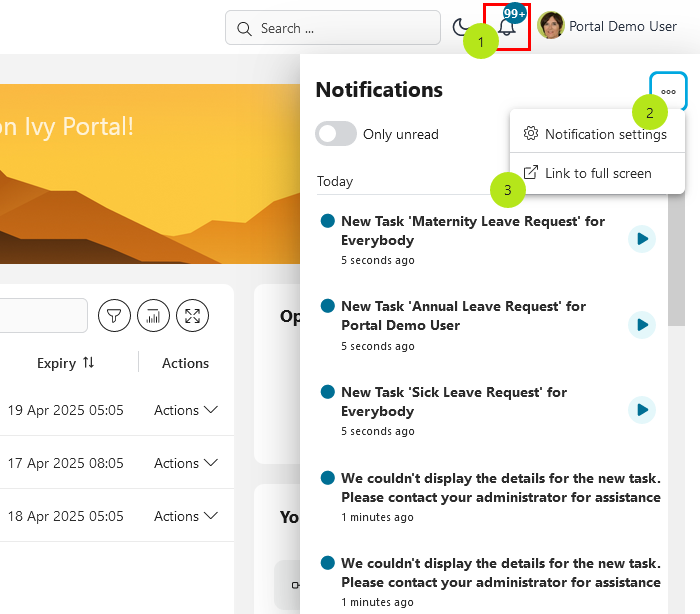Click the notifications panel scrollbar
The width and height of the screenshot is (700, 614).
point(676,259)
